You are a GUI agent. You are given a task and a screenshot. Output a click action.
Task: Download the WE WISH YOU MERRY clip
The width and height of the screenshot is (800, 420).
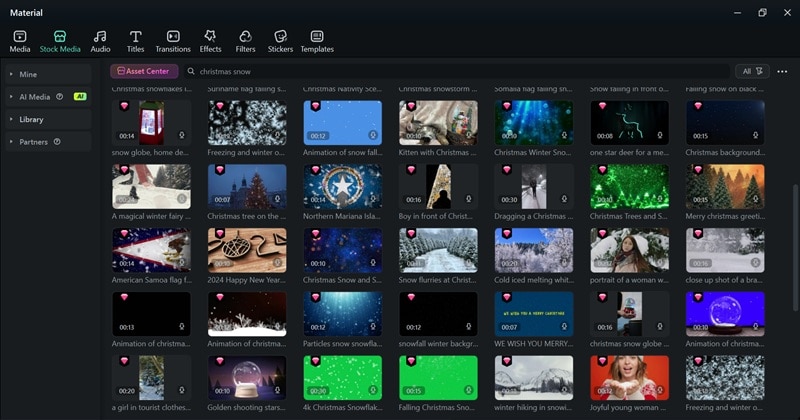coord(564,327)
